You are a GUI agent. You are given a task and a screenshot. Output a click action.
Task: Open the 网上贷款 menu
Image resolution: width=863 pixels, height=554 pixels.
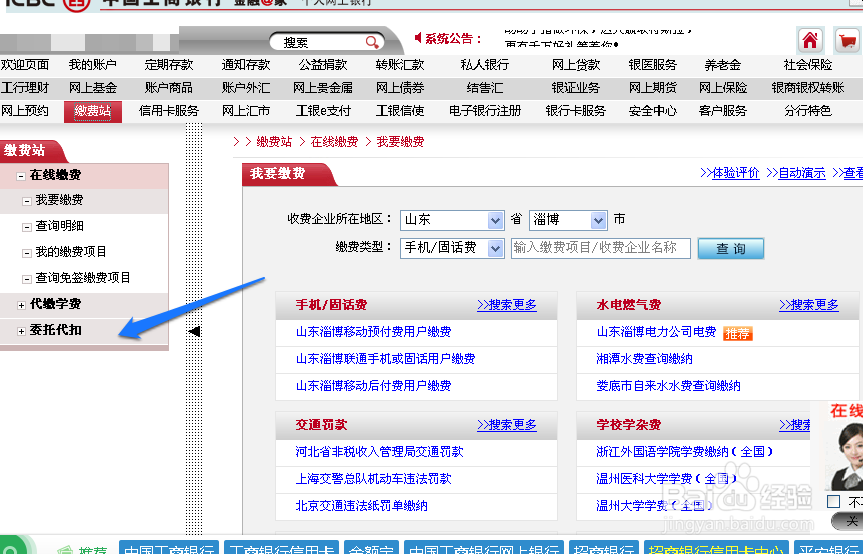[x=576, y=65]
